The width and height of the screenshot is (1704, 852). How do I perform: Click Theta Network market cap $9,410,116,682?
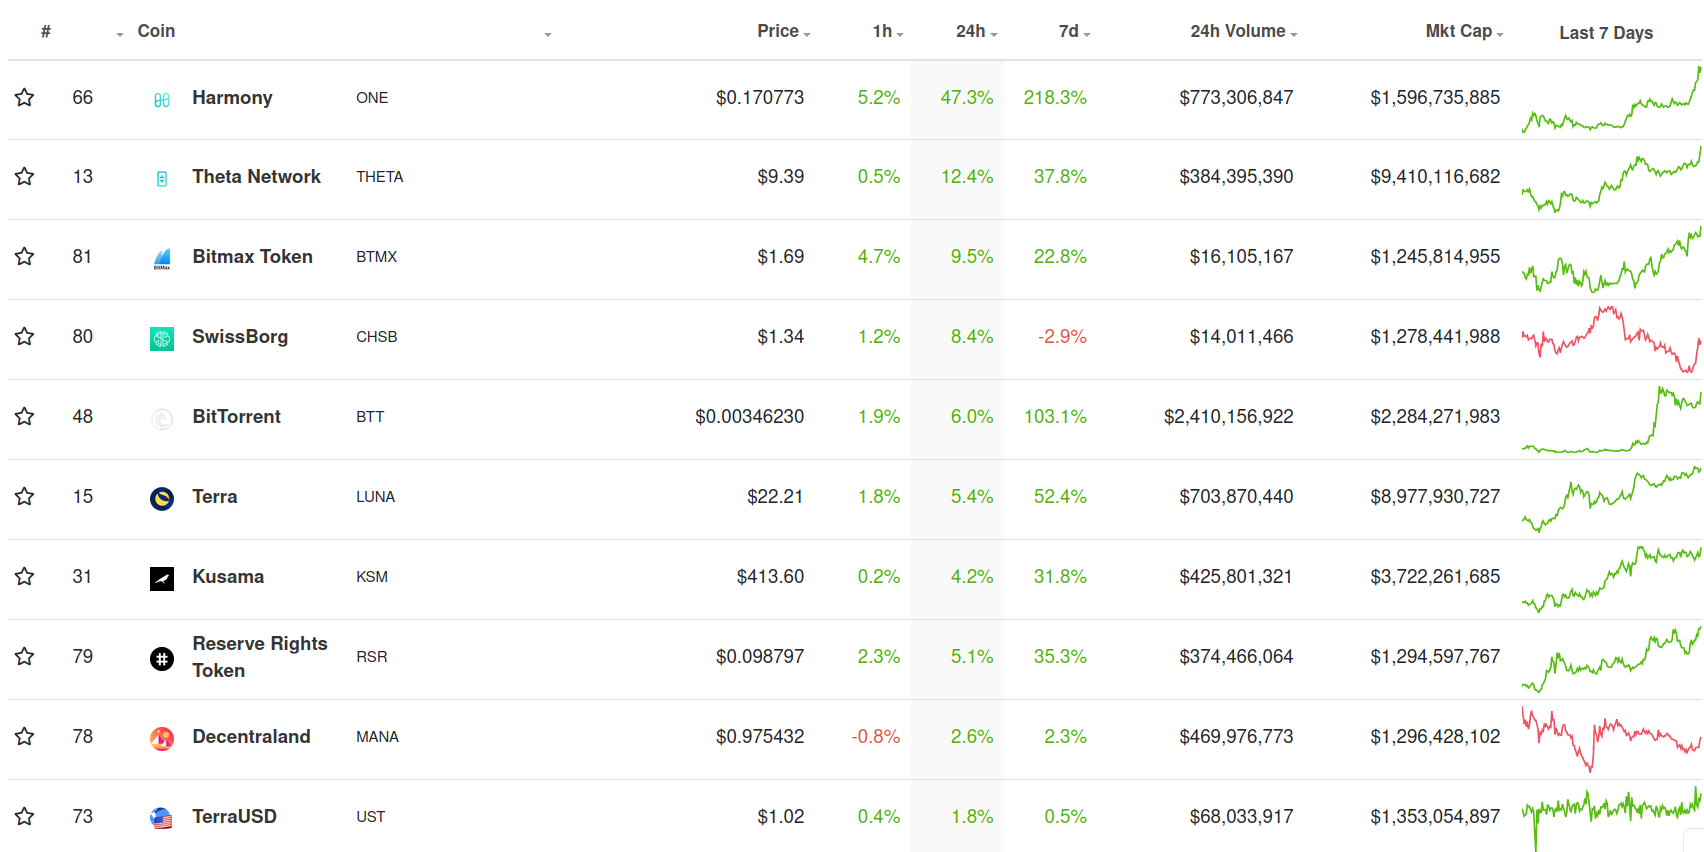(1435, 176)
